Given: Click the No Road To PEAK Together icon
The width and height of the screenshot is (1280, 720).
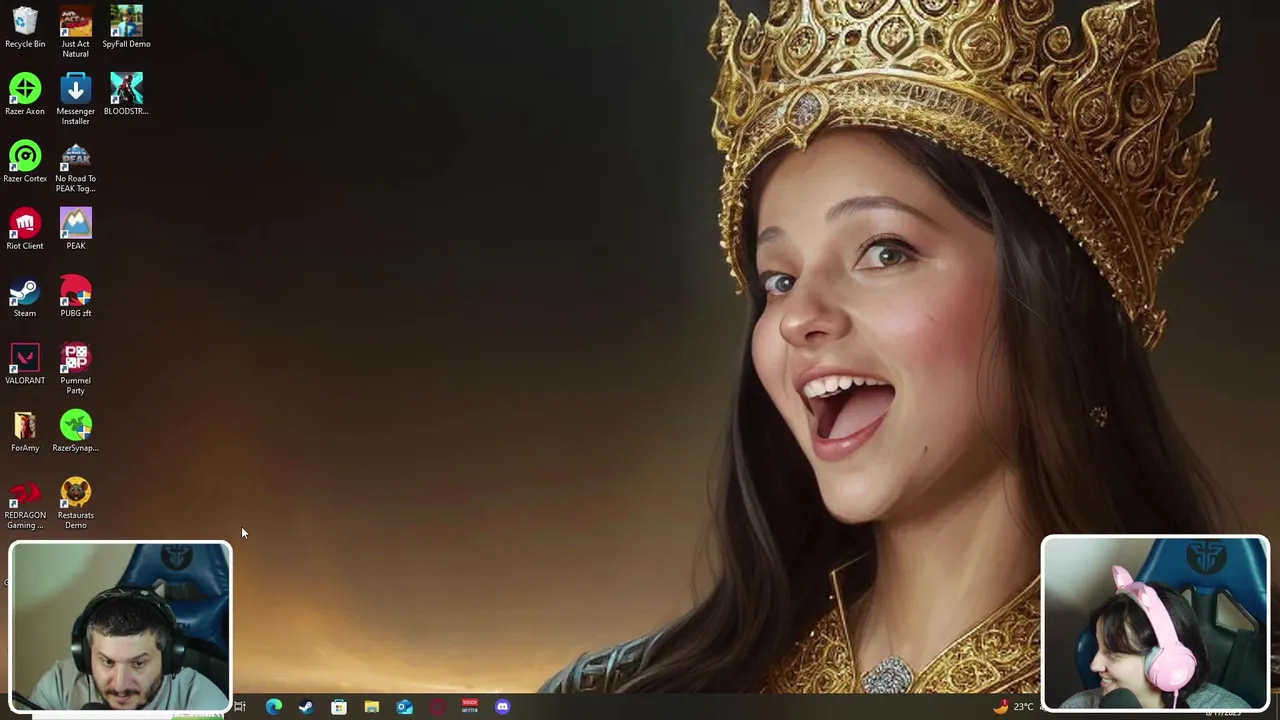Looking at the screenshot, I should [x=75, y=167].
